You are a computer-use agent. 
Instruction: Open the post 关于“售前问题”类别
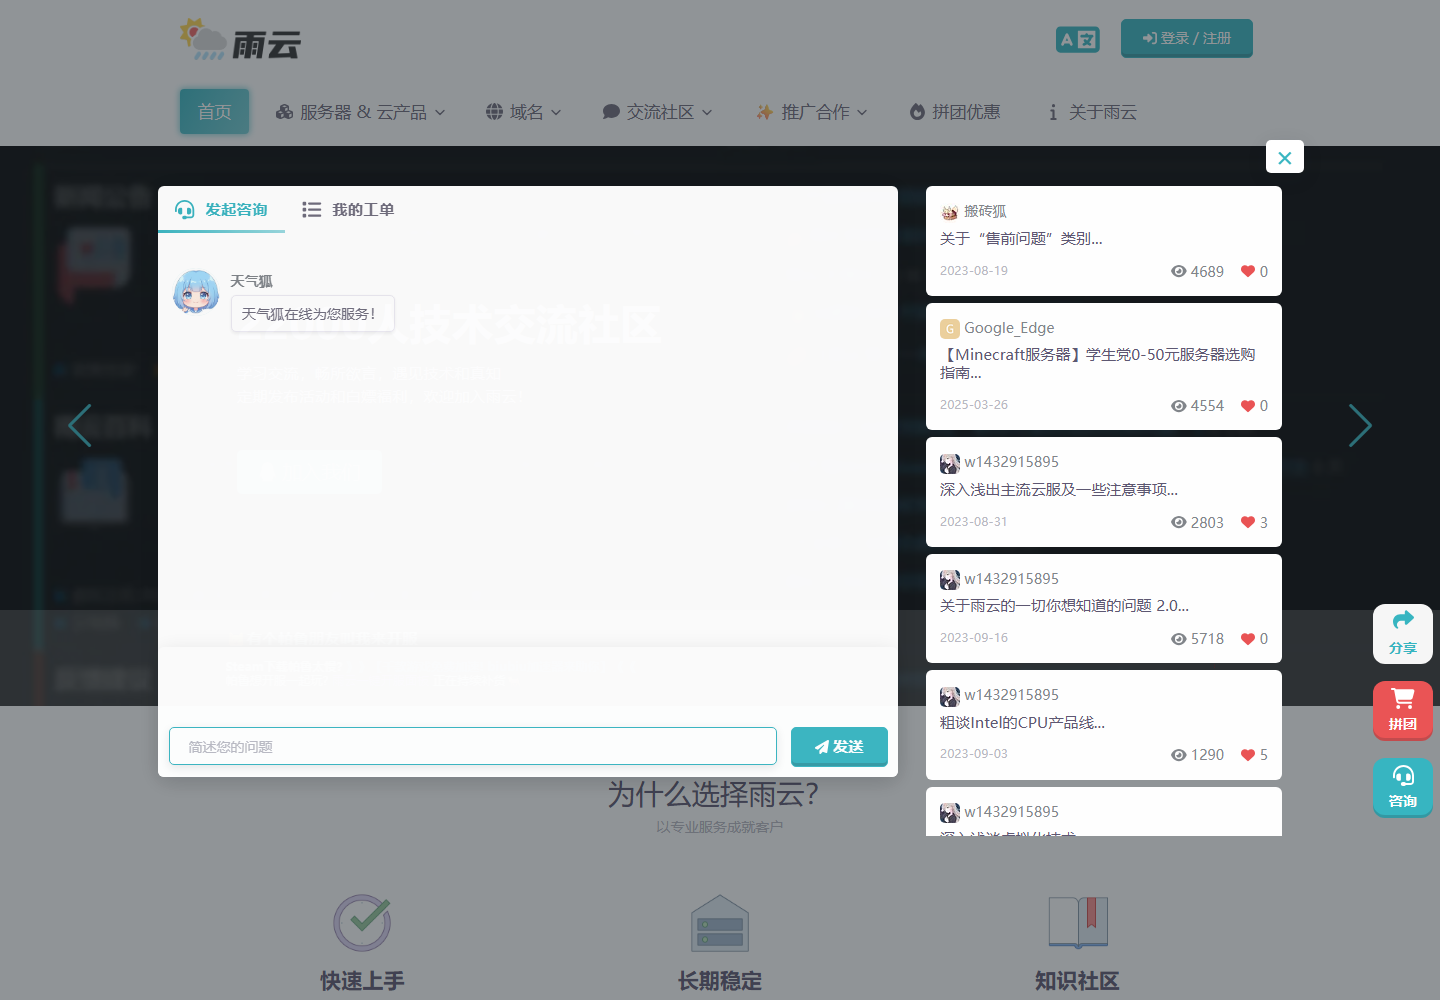(1021, 238)
